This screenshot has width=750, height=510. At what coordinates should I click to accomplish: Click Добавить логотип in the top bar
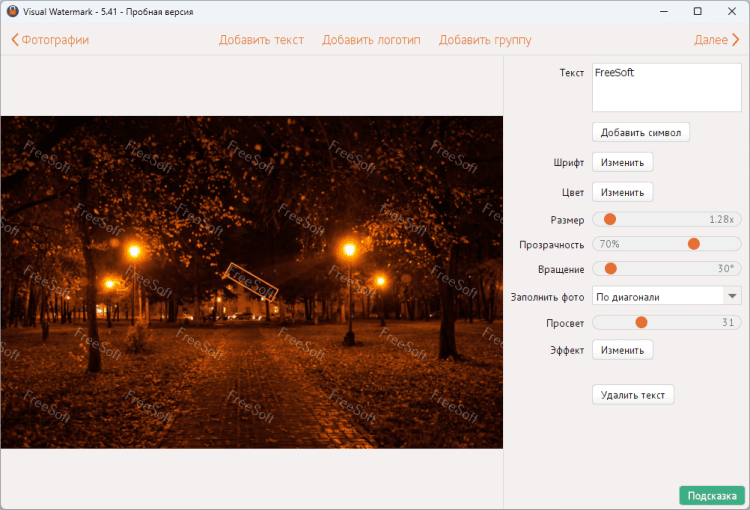[x=371, y=40]
